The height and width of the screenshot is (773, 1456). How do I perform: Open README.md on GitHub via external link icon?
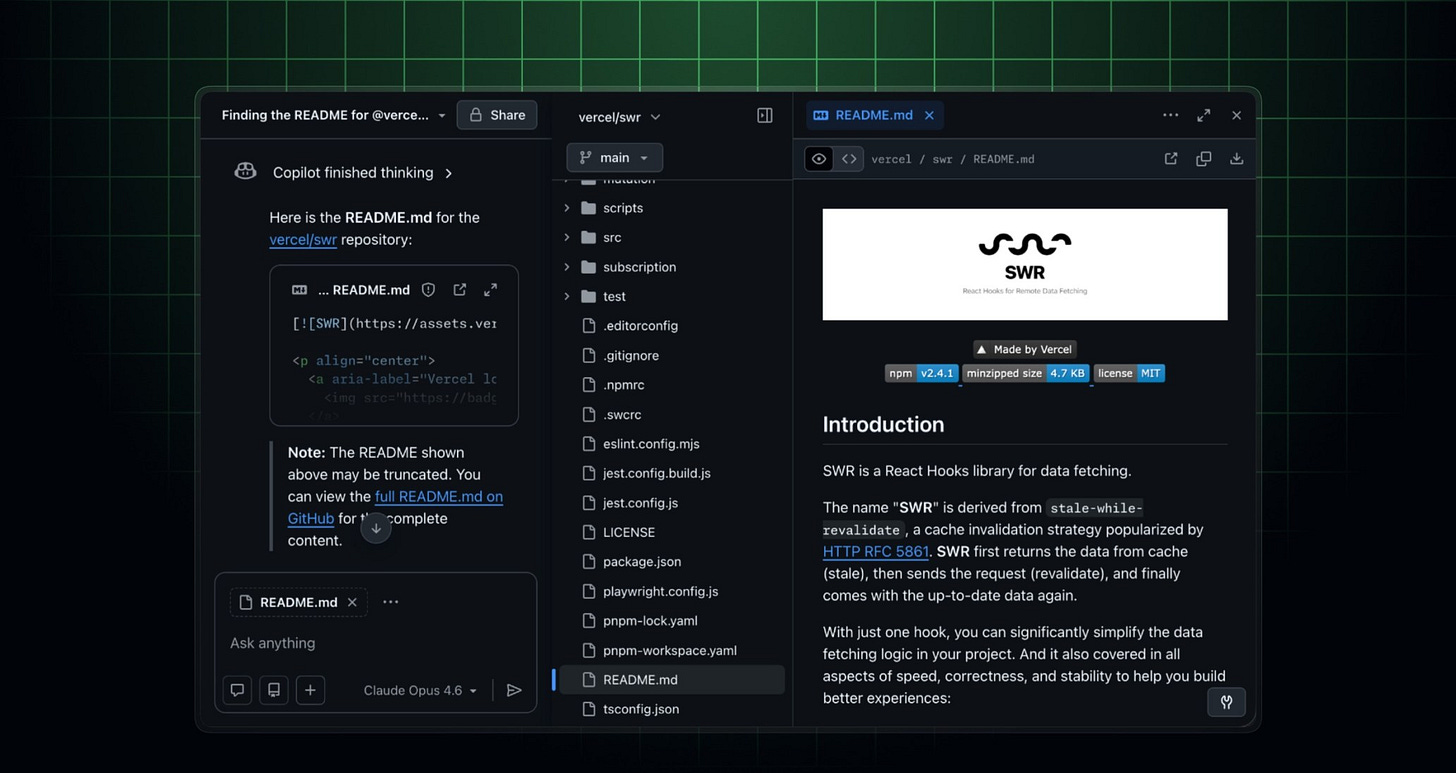click(1170, 158)
